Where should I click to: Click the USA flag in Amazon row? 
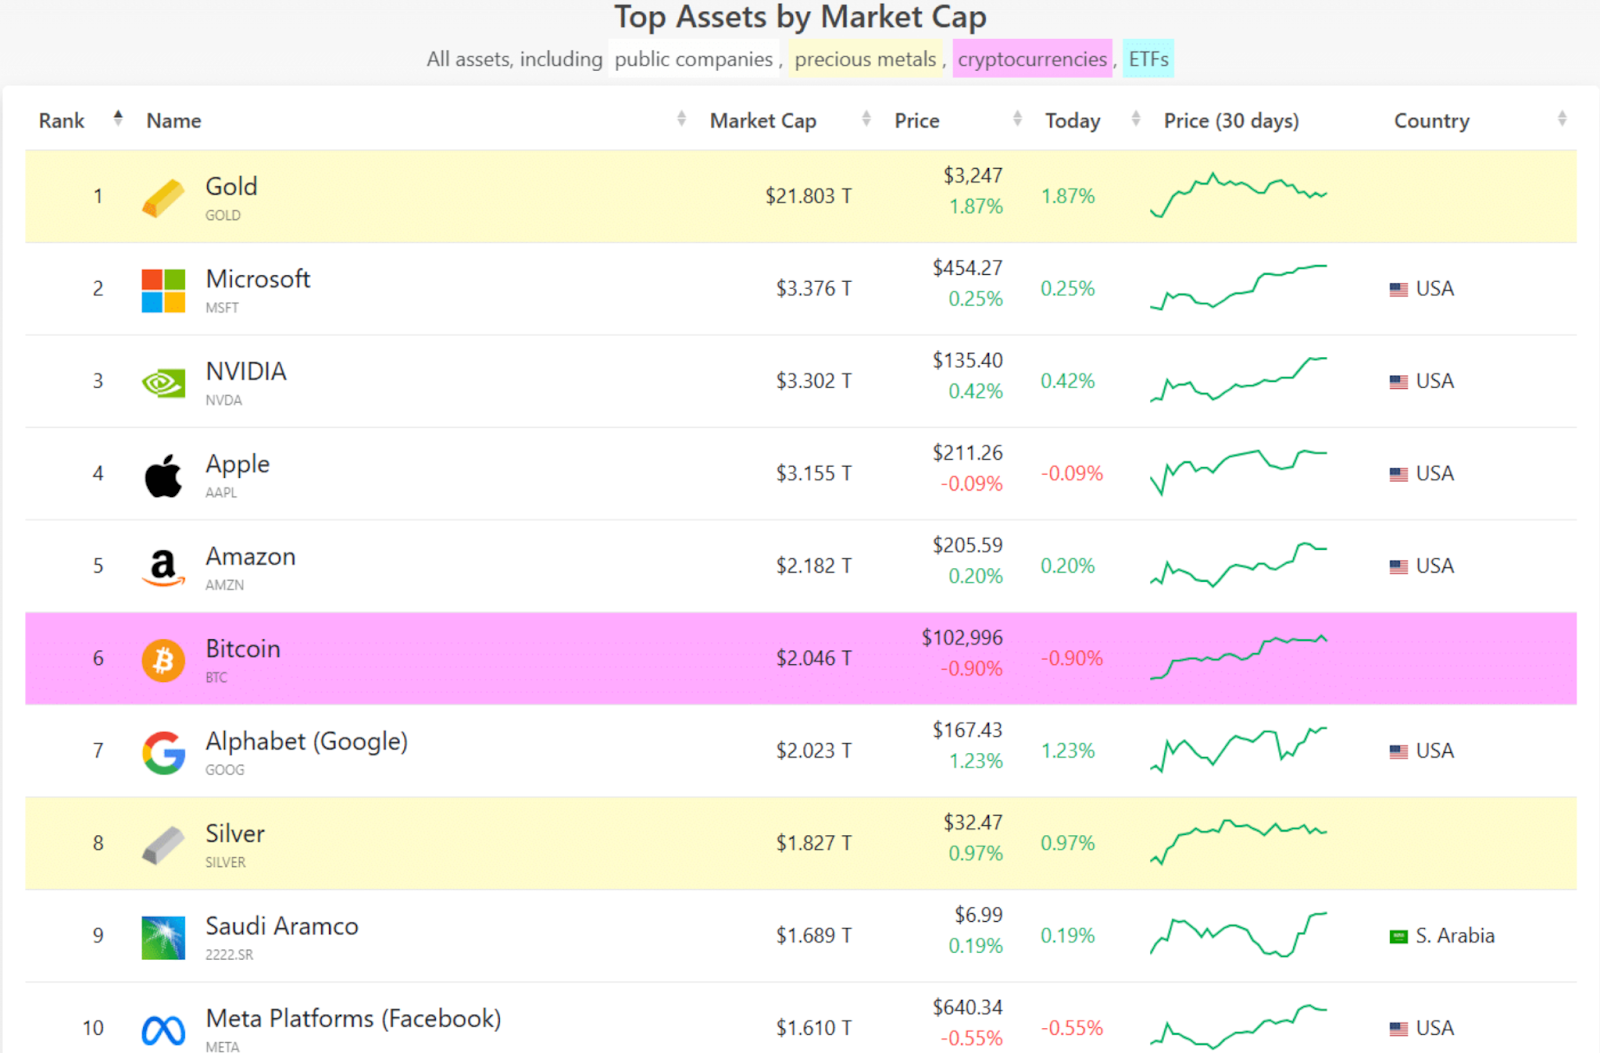click(x=1398, y=567)
